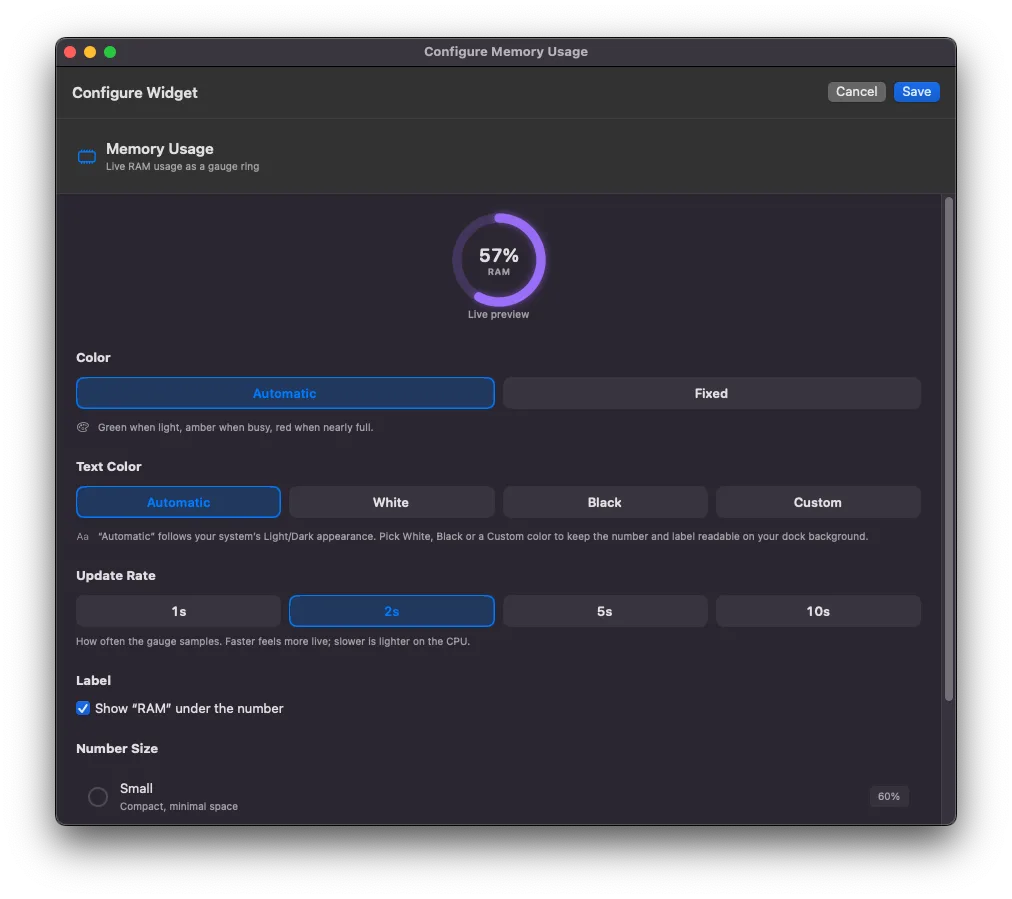The image size is (1012, 899).
Task: Zoom the window with green button
Action: tap(110, 52)
